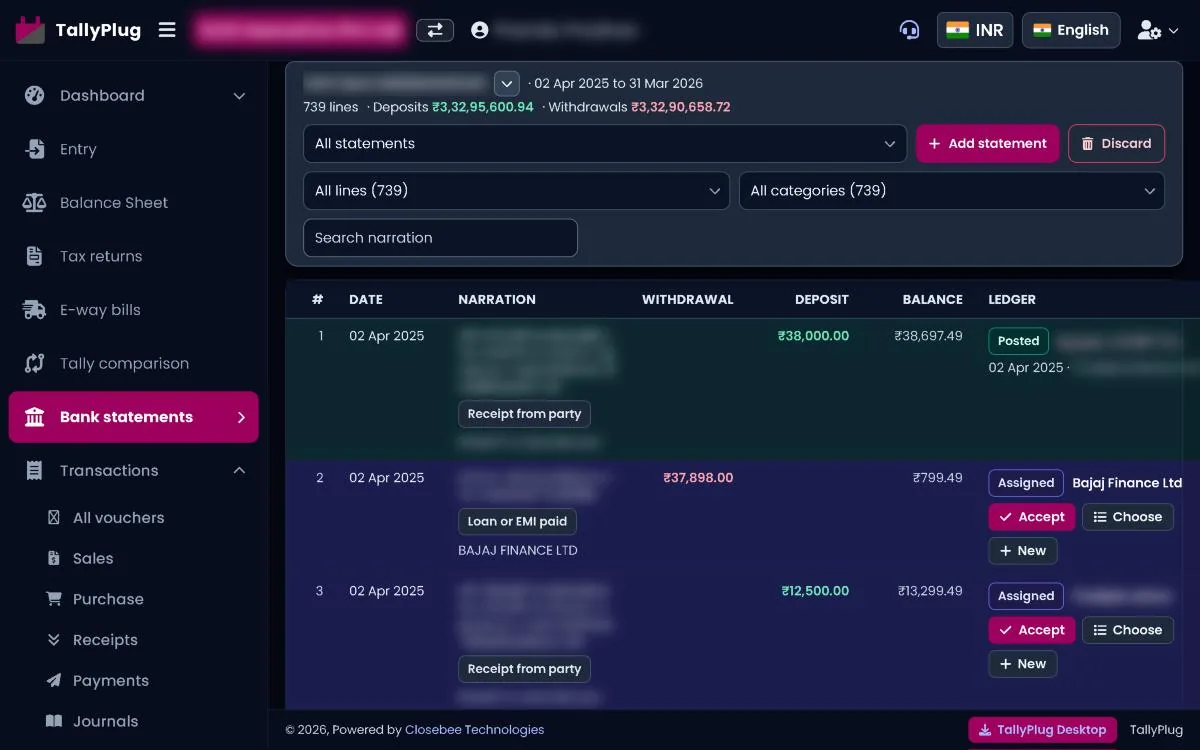The width and height of the screenshot is (1200, 750).
Task: Select Bank statements menu item
Action: [x=134, y=417]
